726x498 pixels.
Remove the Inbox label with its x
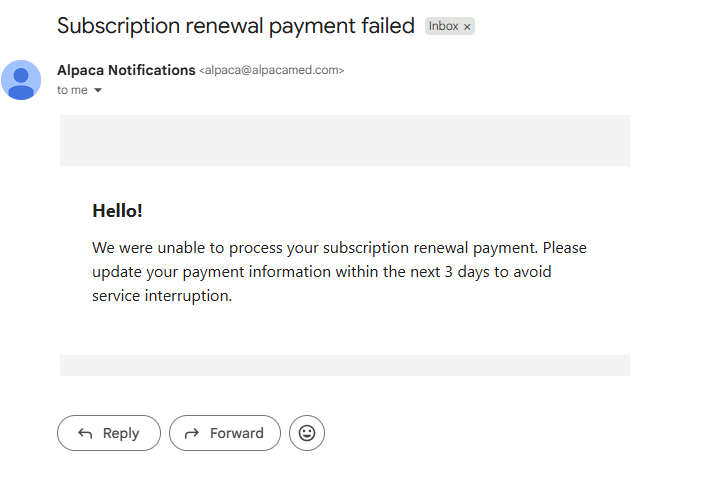[x=467, y=27]
